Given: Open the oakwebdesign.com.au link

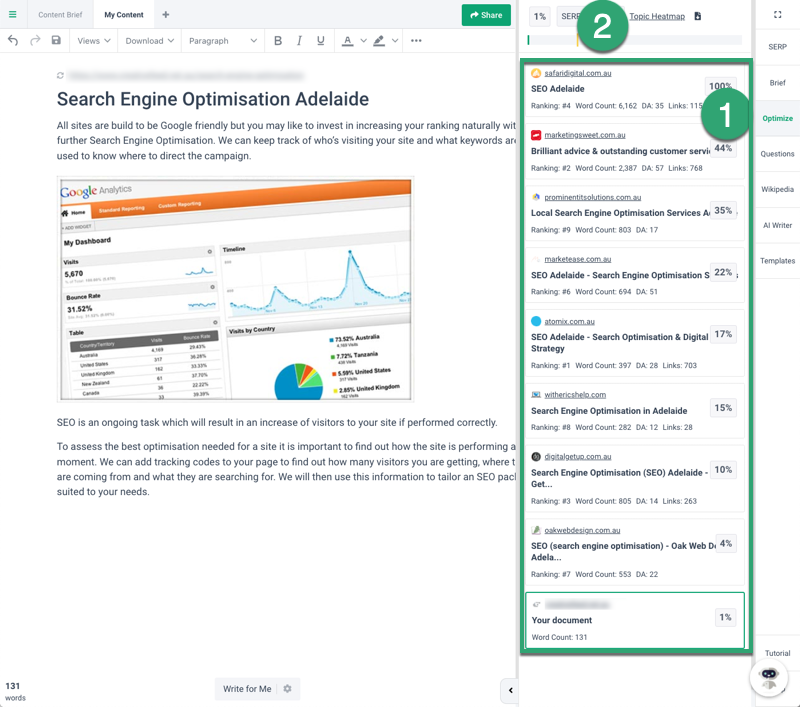Looking at the screenshot, I should [582, 530].
